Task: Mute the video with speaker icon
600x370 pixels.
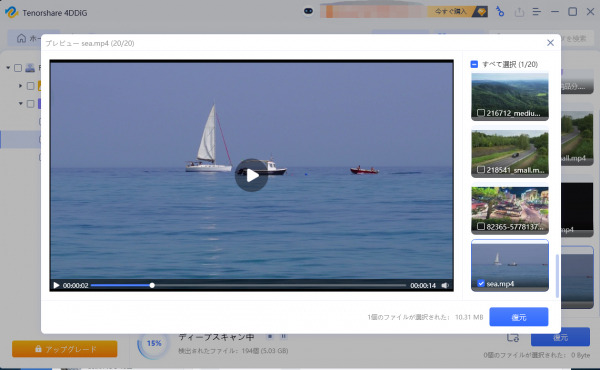Action: [445, 285]
